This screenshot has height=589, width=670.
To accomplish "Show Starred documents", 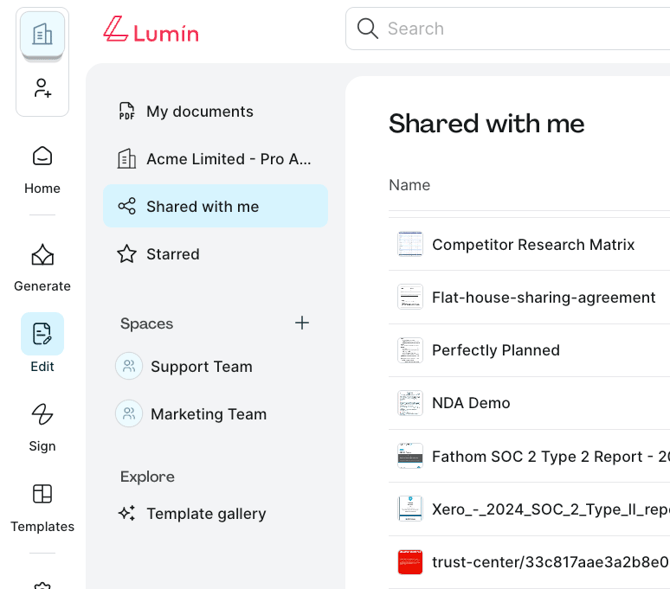I will 173,254.
